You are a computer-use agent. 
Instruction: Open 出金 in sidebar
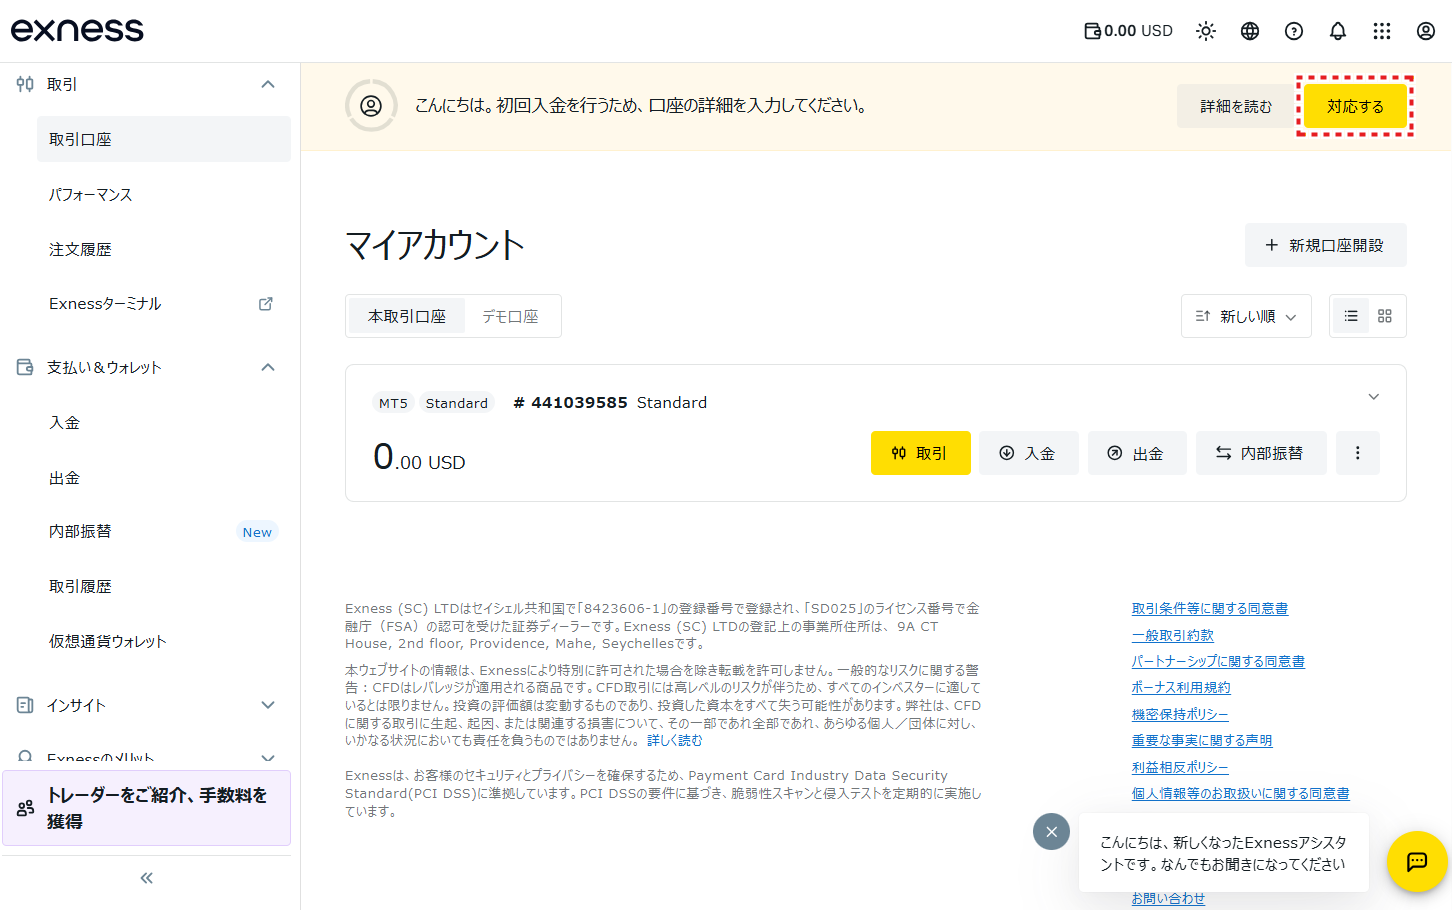(x=164, y=478)
